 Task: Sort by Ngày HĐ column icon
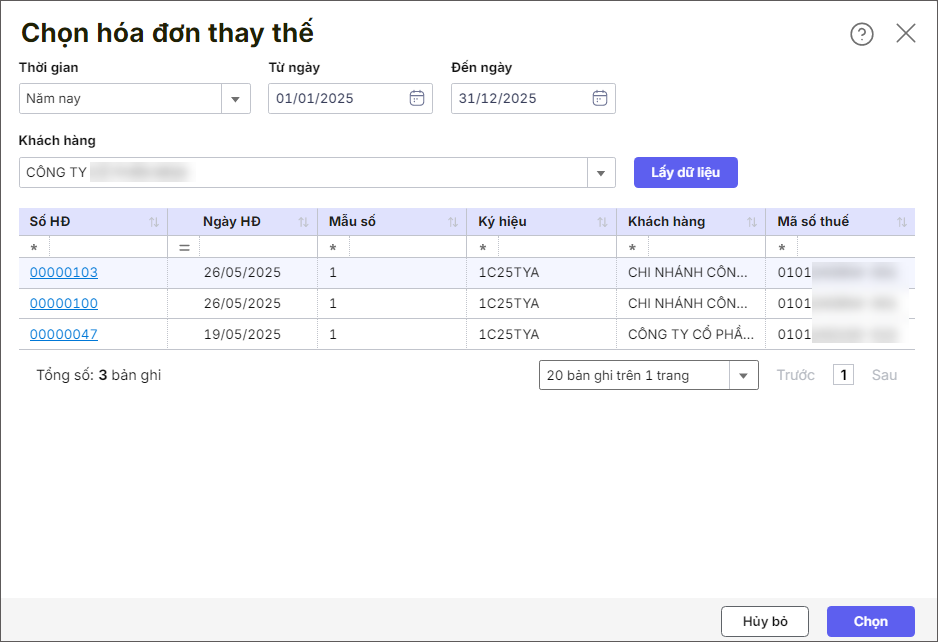[303, 222]
